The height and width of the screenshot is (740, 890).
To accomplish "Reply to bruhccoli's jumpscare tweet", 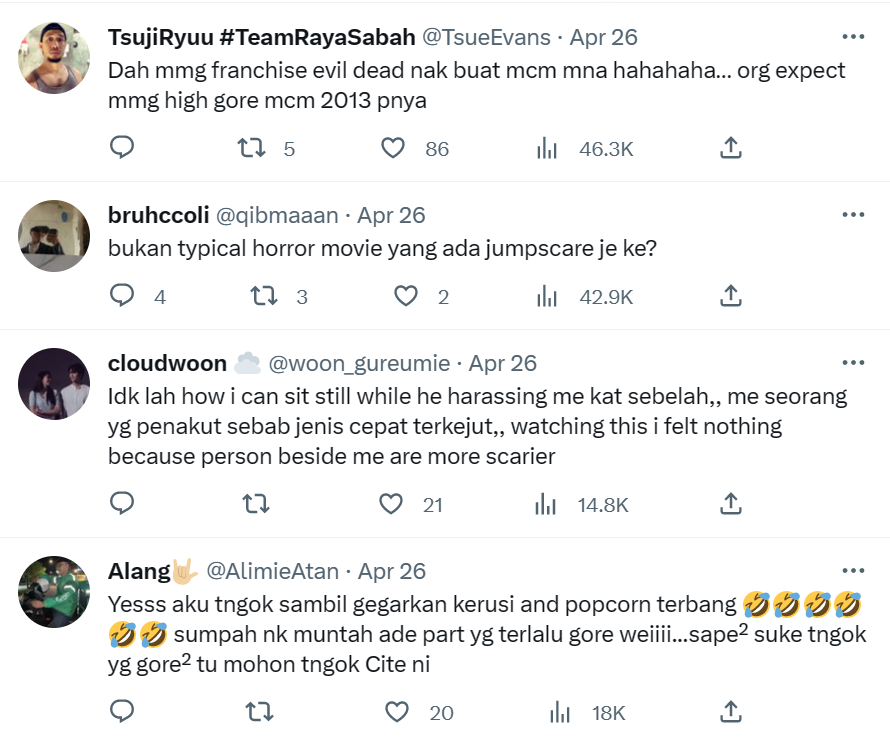I will 122,296.
